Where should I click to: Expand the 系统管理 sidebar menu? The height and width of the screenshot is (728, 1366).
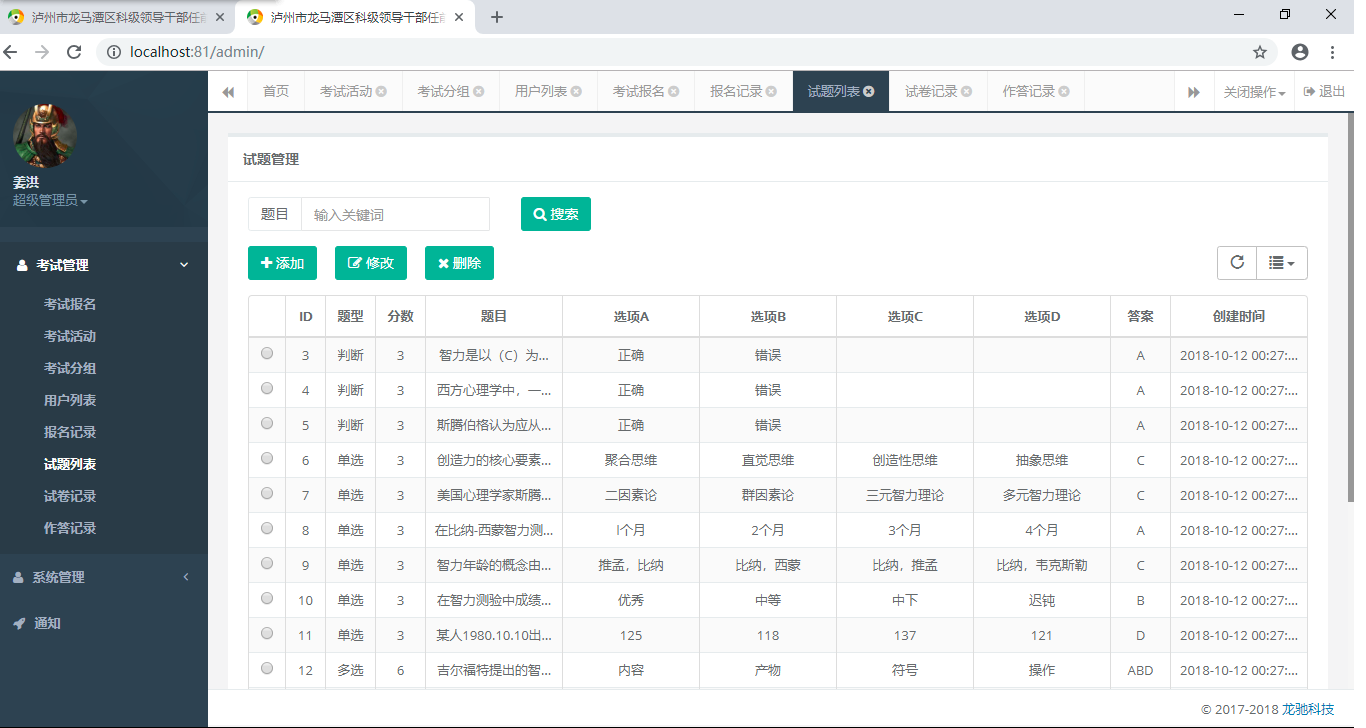tap(58, 577)
